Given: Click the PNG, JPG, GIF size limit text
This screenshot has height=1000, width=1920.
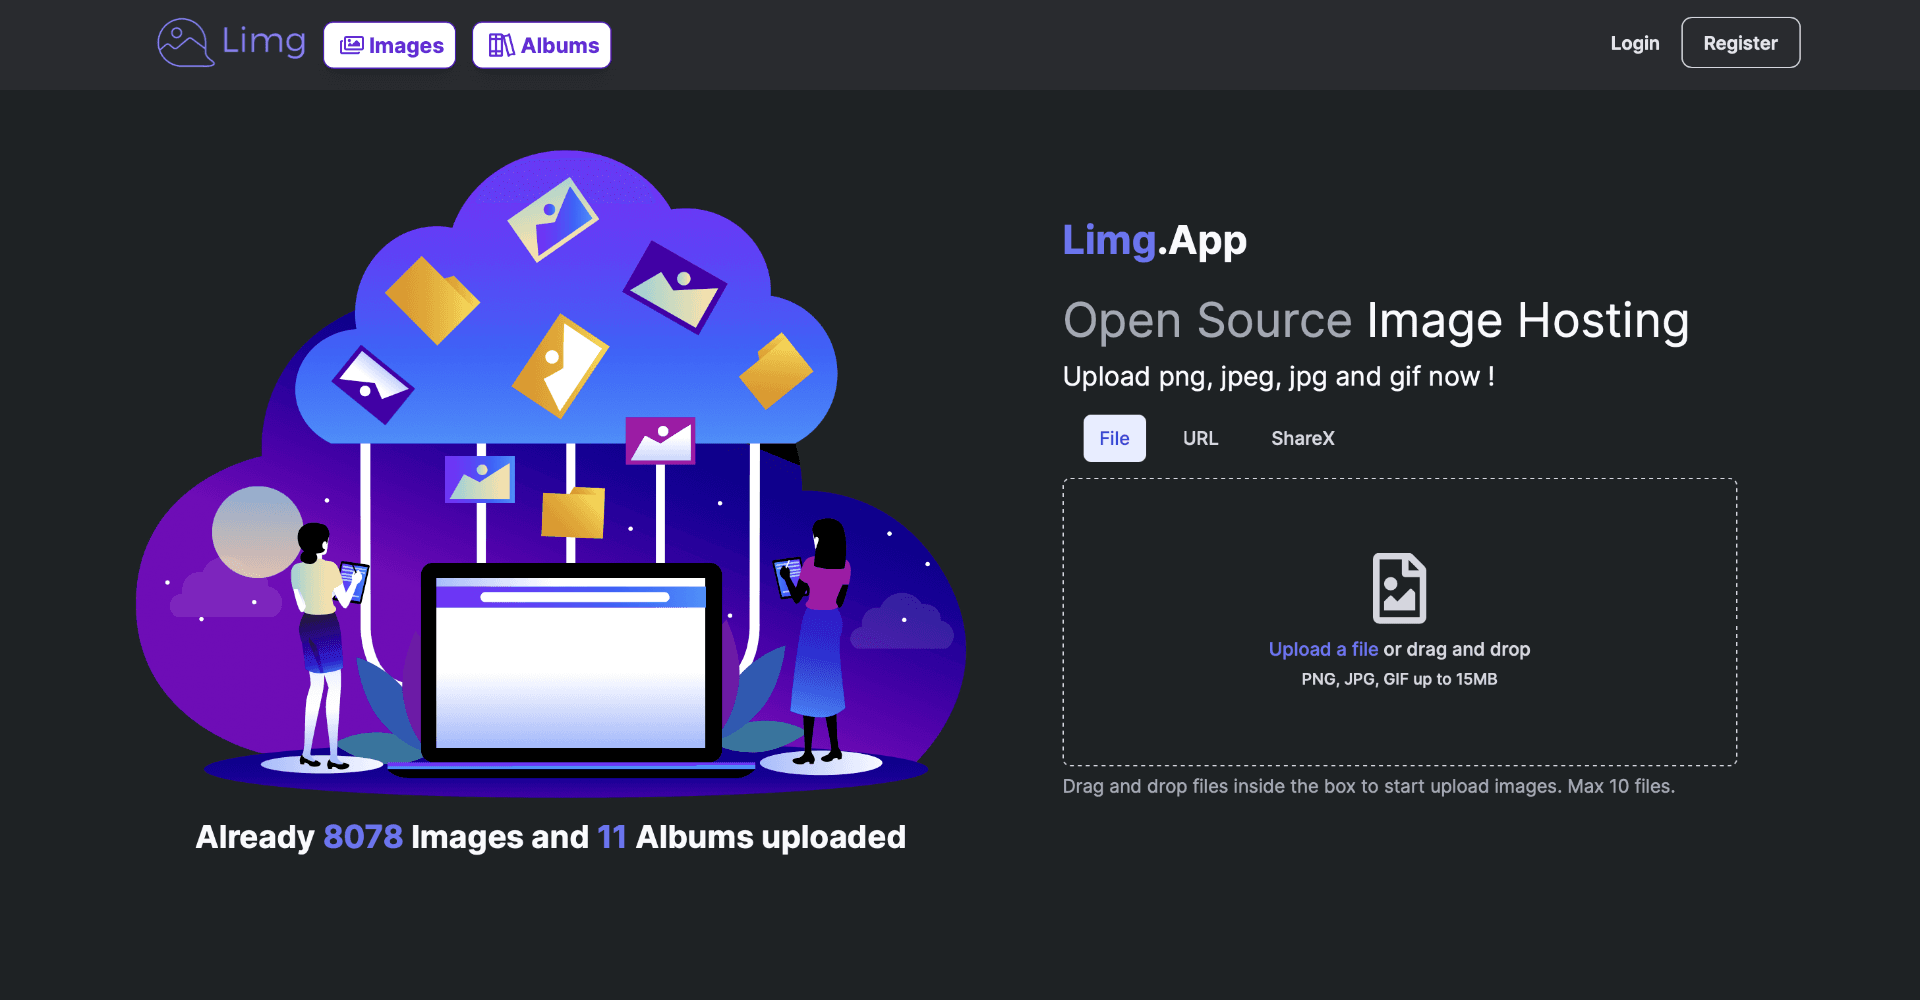Looking at the screenshot, I should (1399, 679).
